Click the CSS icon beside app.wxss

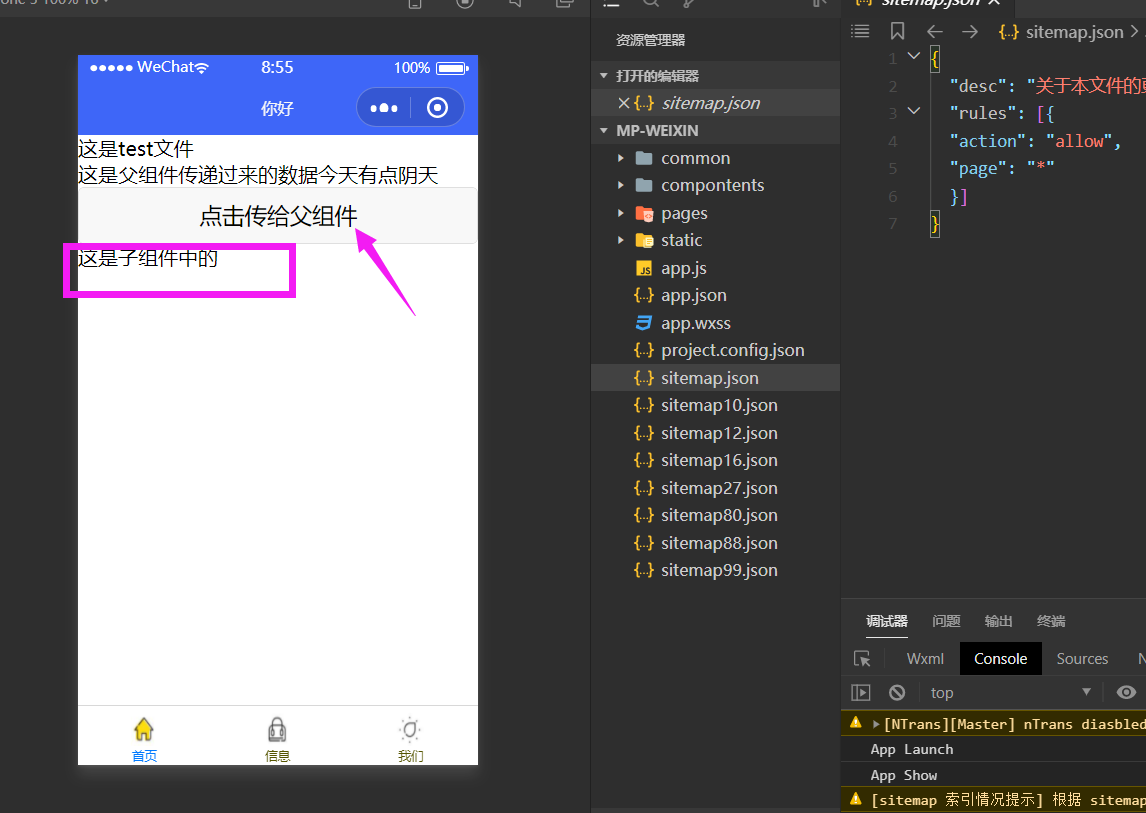click(x=644, y=323)
